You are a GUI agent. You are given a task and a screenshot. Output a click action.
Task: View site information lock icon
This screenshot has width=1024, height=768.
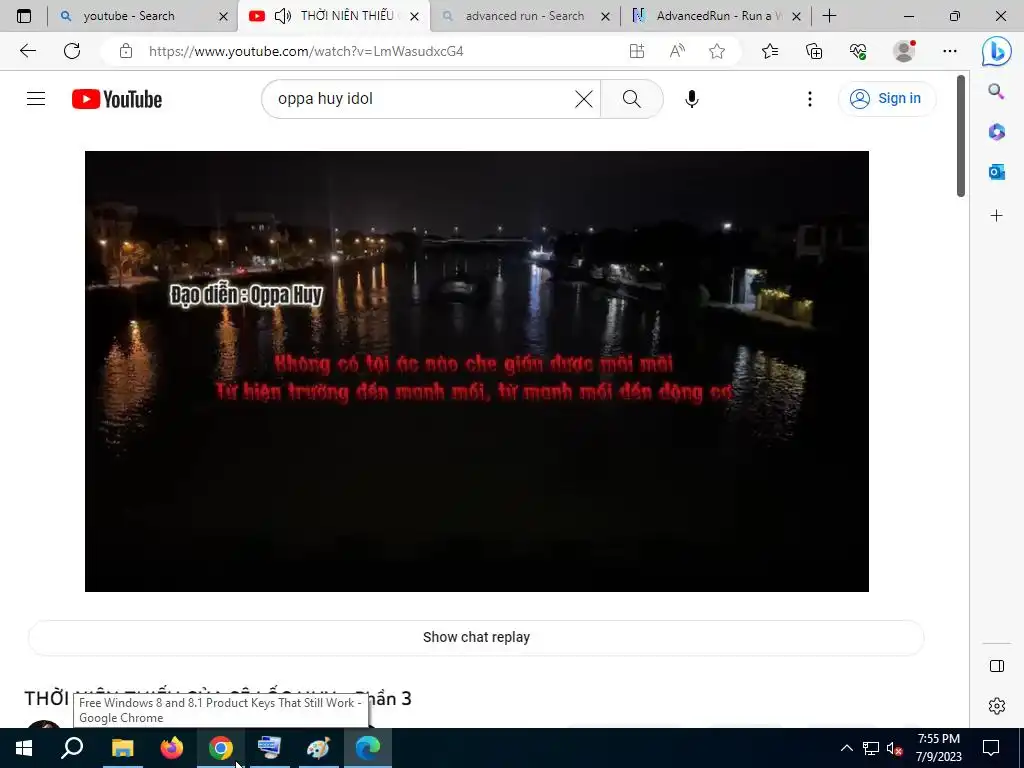126,51
